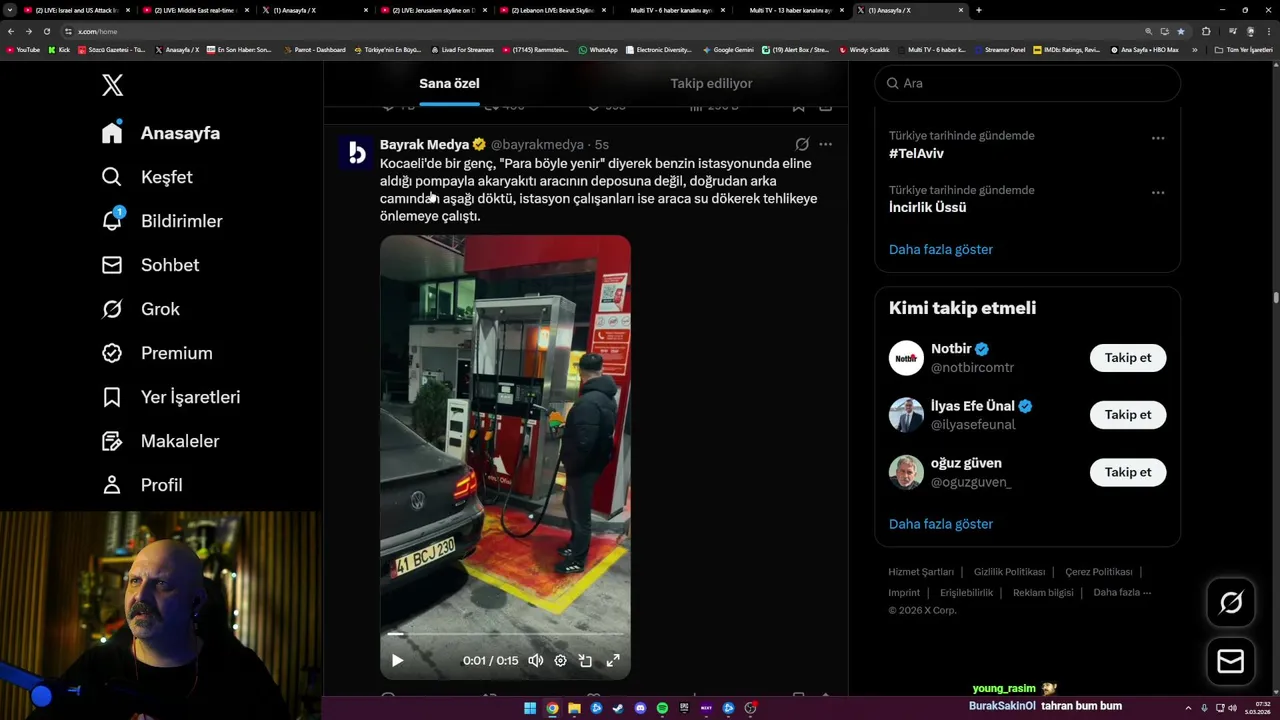Show hidden system tray icons
Screen dimensions: 1280x720
(1188, 708)
